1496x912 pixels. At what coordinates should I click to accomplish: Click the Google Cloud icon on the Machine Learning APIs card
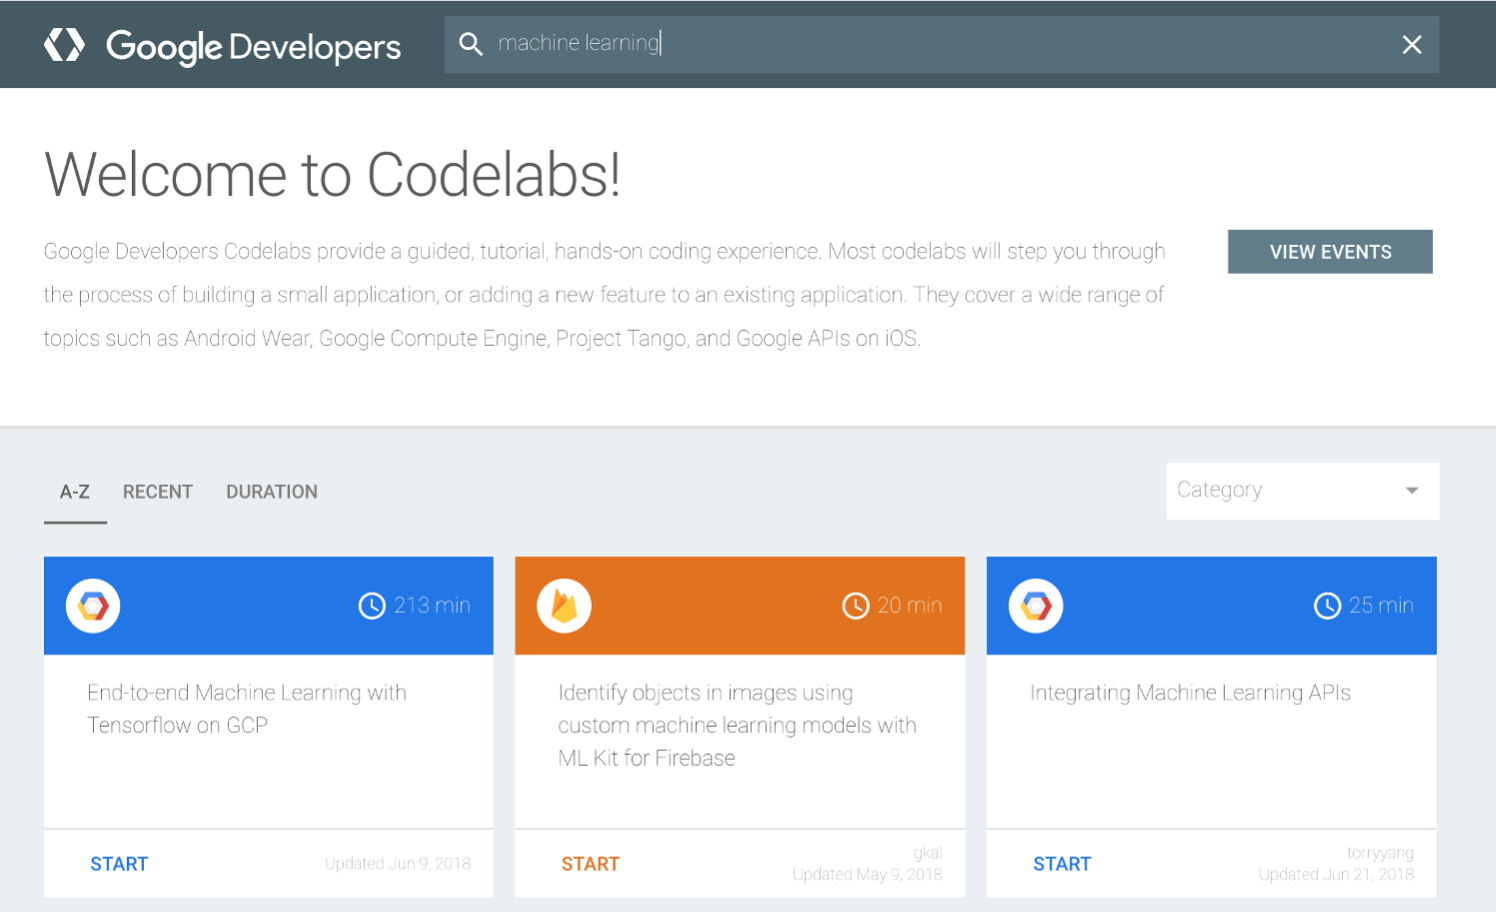[x=1036, y=605]
